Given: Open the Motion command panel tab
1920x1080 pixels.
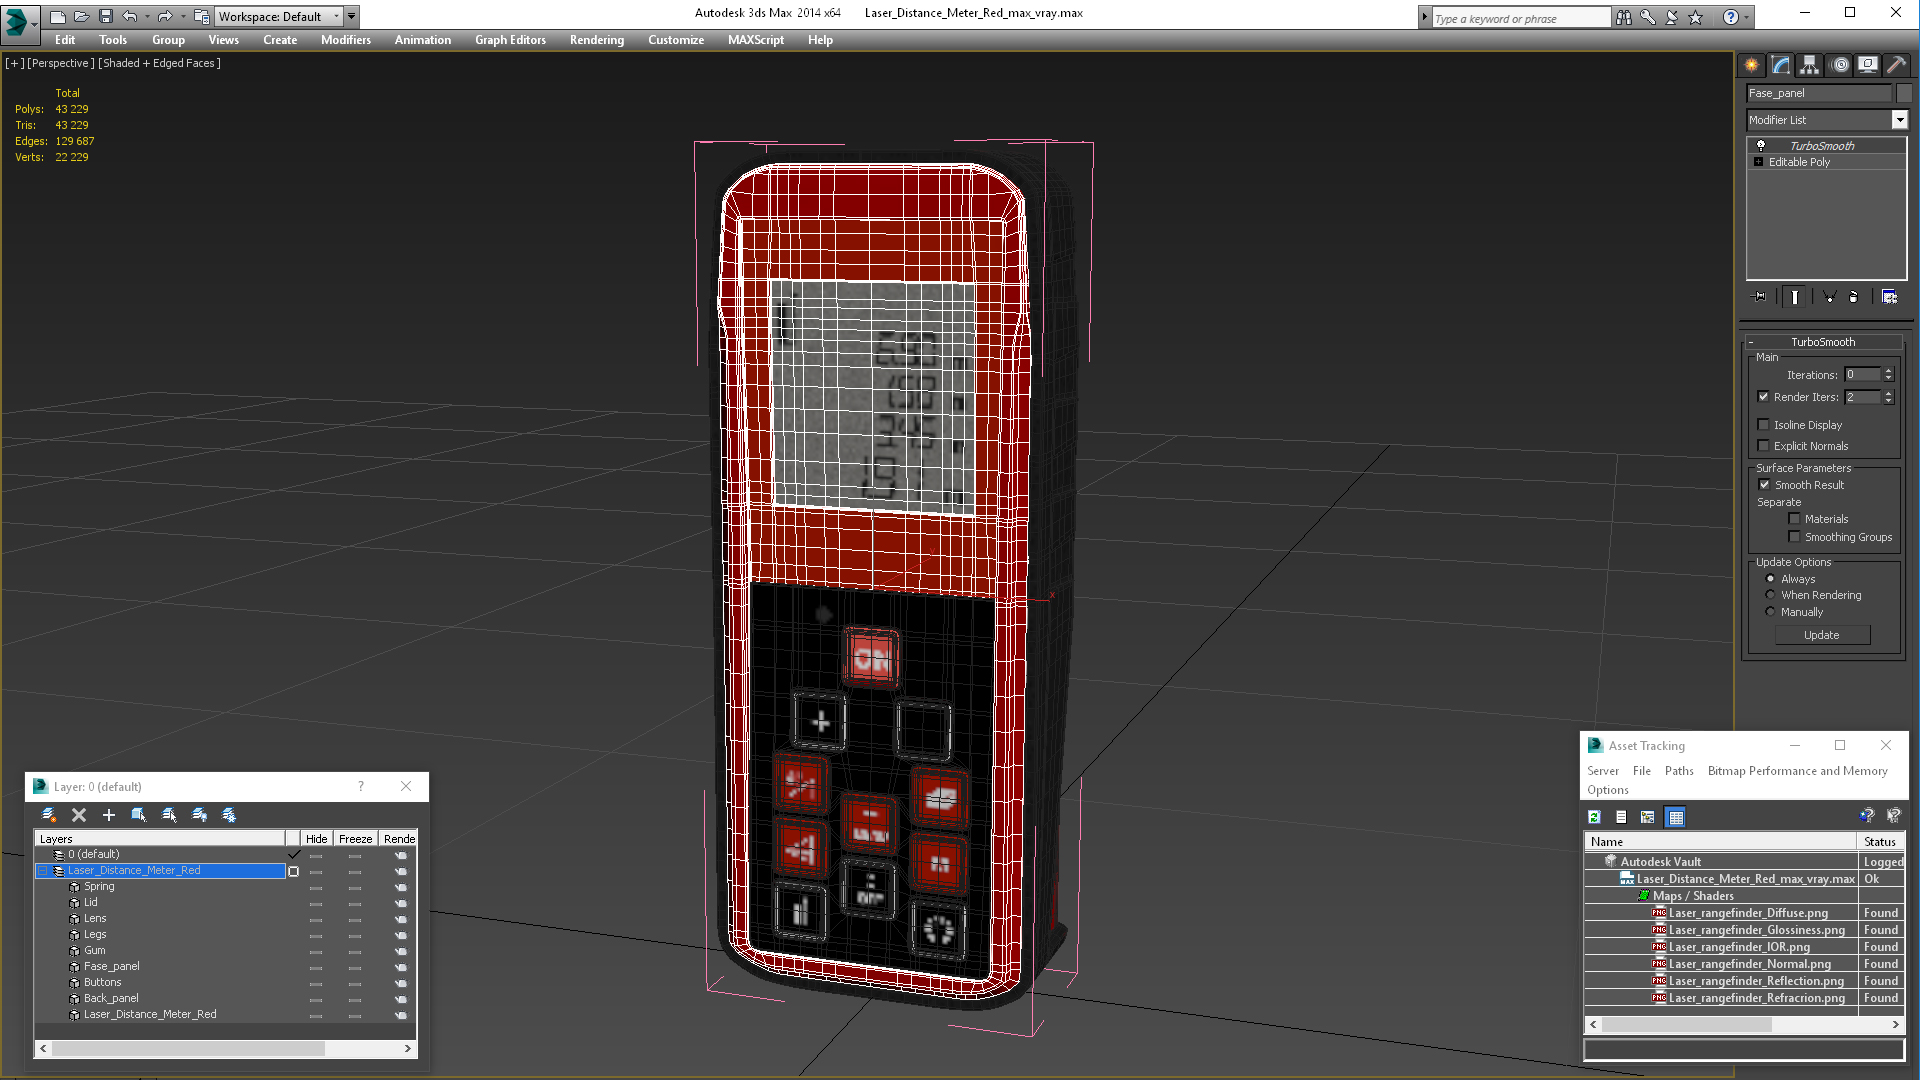Looking at the screenshot, I should pos(1840,65).
